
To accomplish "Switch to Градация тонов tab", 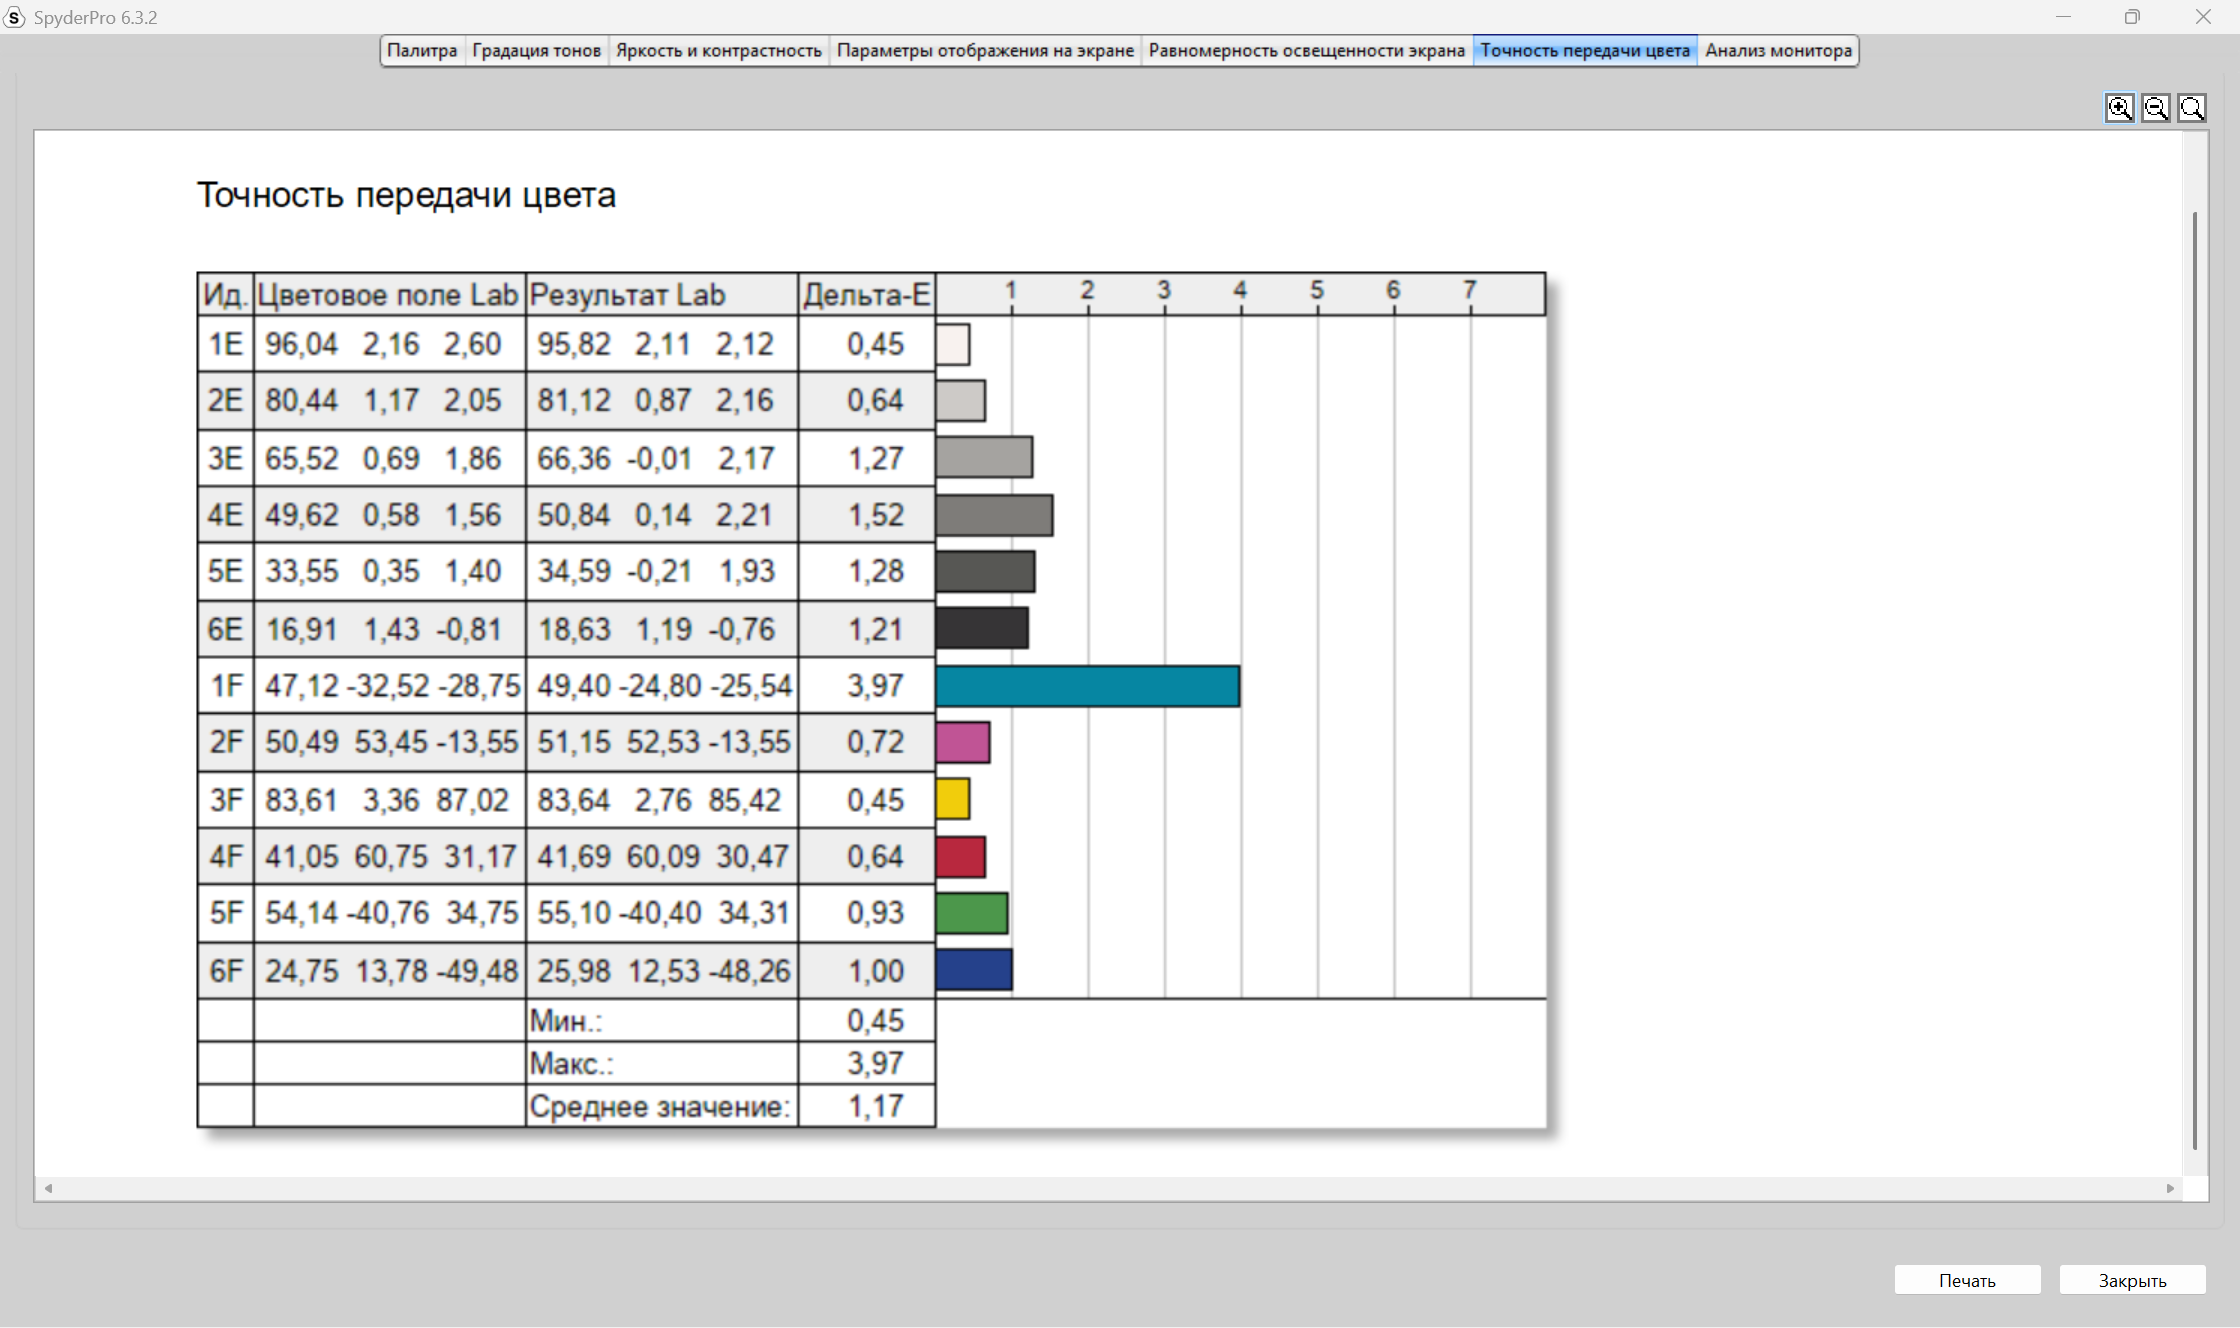I will coord(536,50).
